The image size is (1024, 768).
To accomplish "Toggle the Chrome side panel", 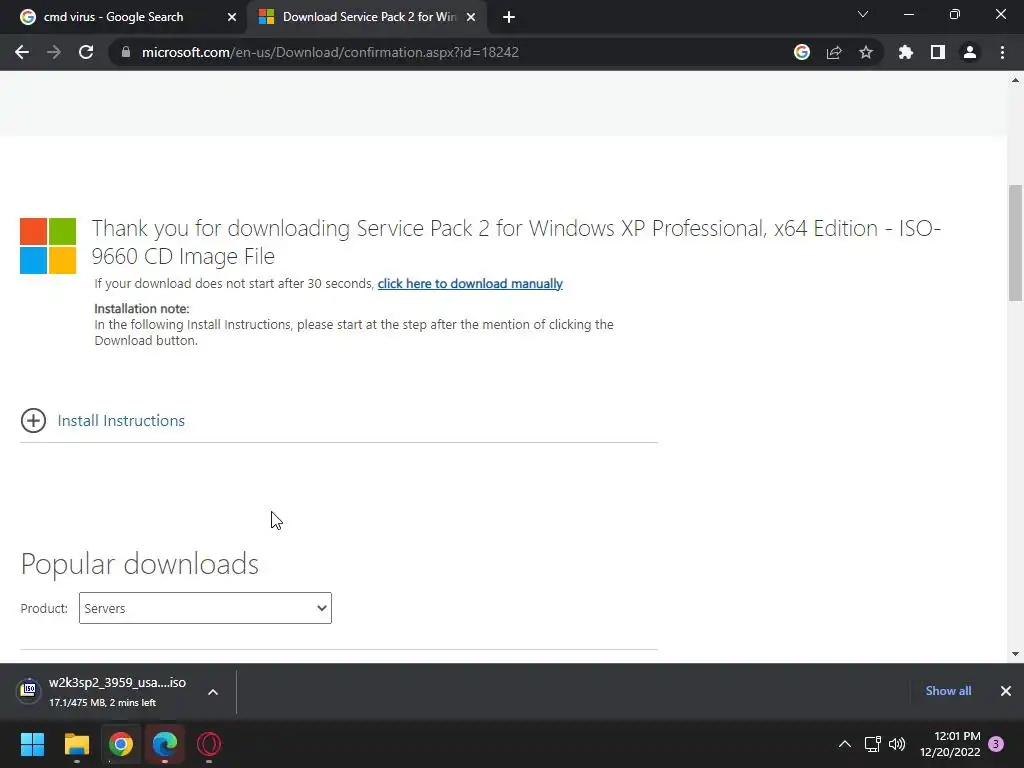I will (938, 52).
